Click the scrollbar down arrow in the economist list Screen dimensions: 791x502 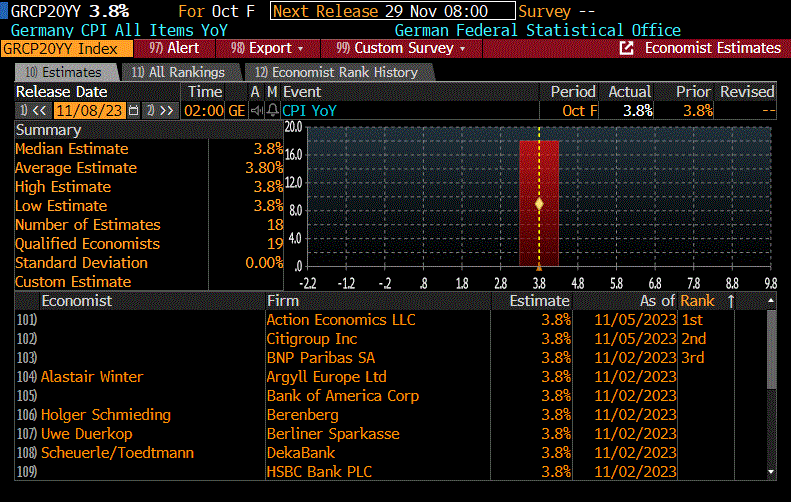(x=771, y=472)
